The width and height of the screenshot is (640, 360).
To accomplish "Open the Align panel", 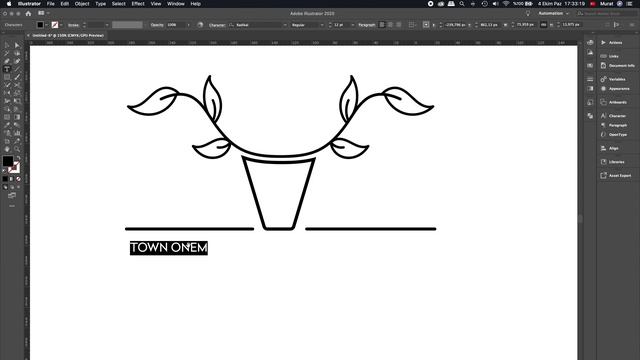I will click(613, 148).
